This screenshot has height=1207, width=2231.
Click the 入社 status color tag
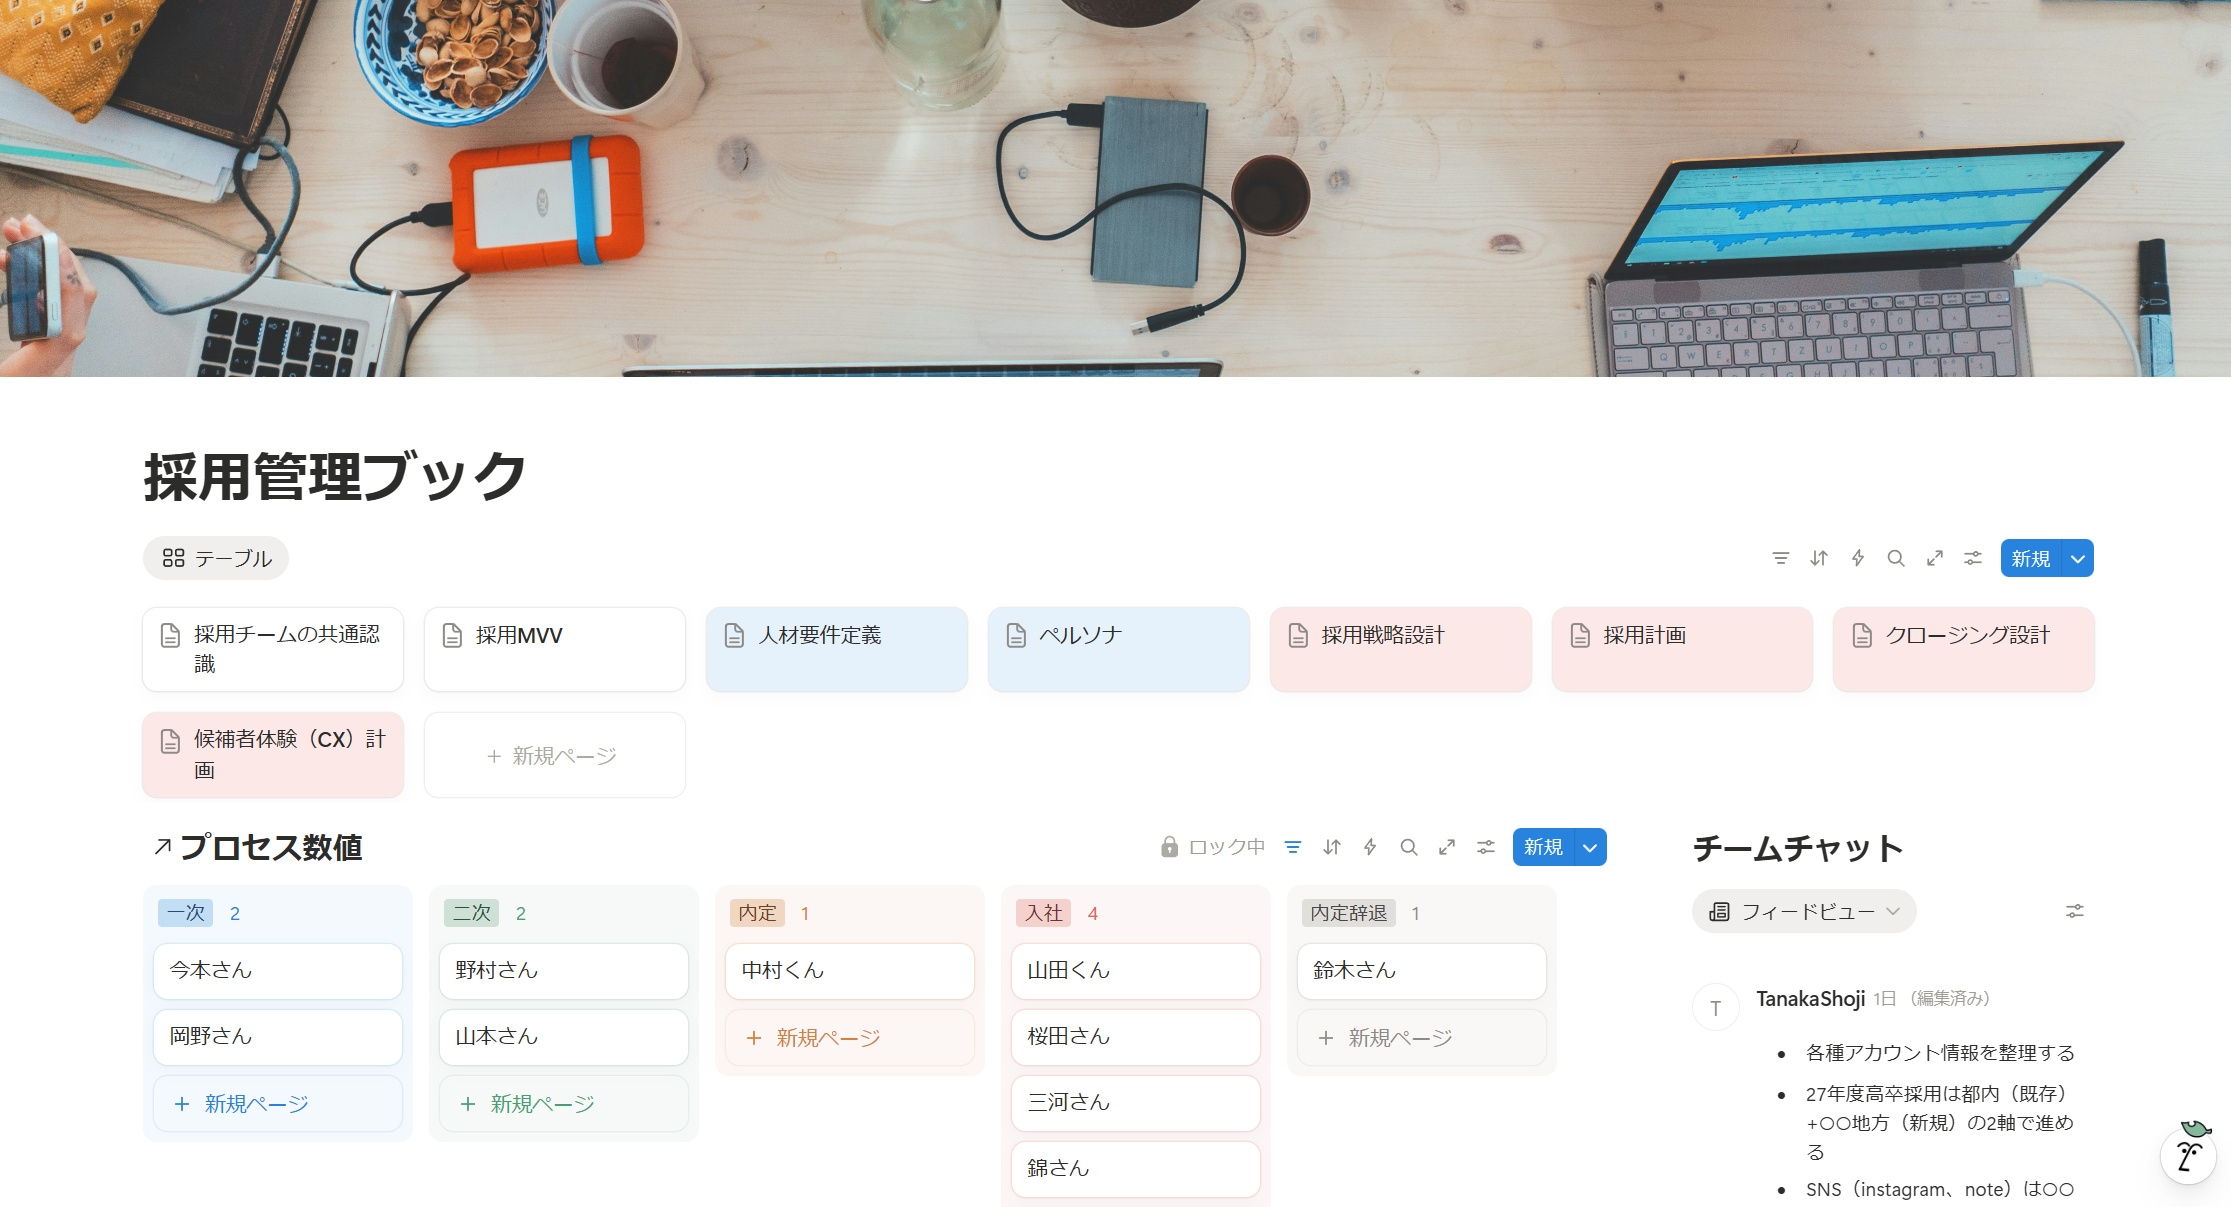[1043, 913]
